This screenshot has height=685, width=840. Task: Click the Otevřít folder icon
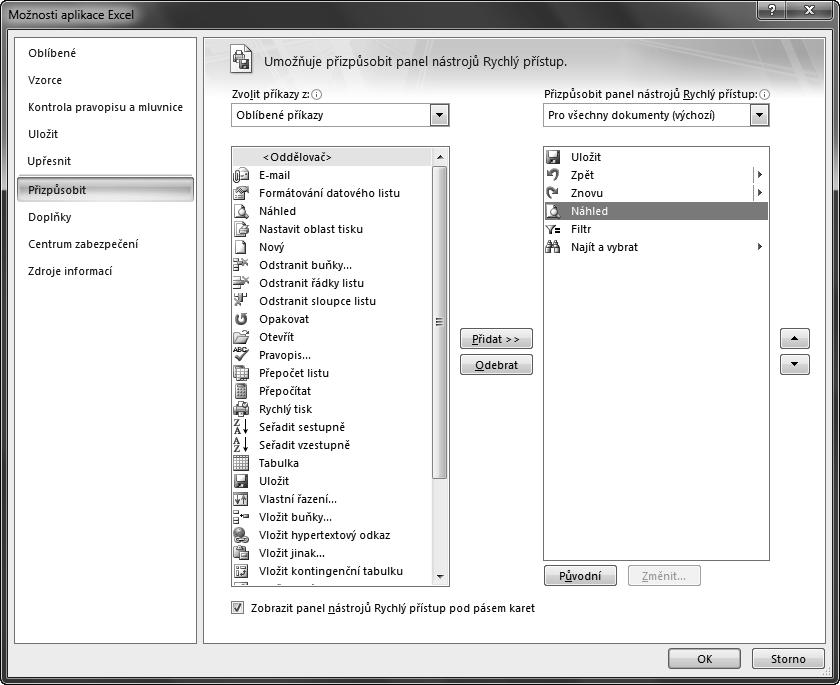pos(241,337)
